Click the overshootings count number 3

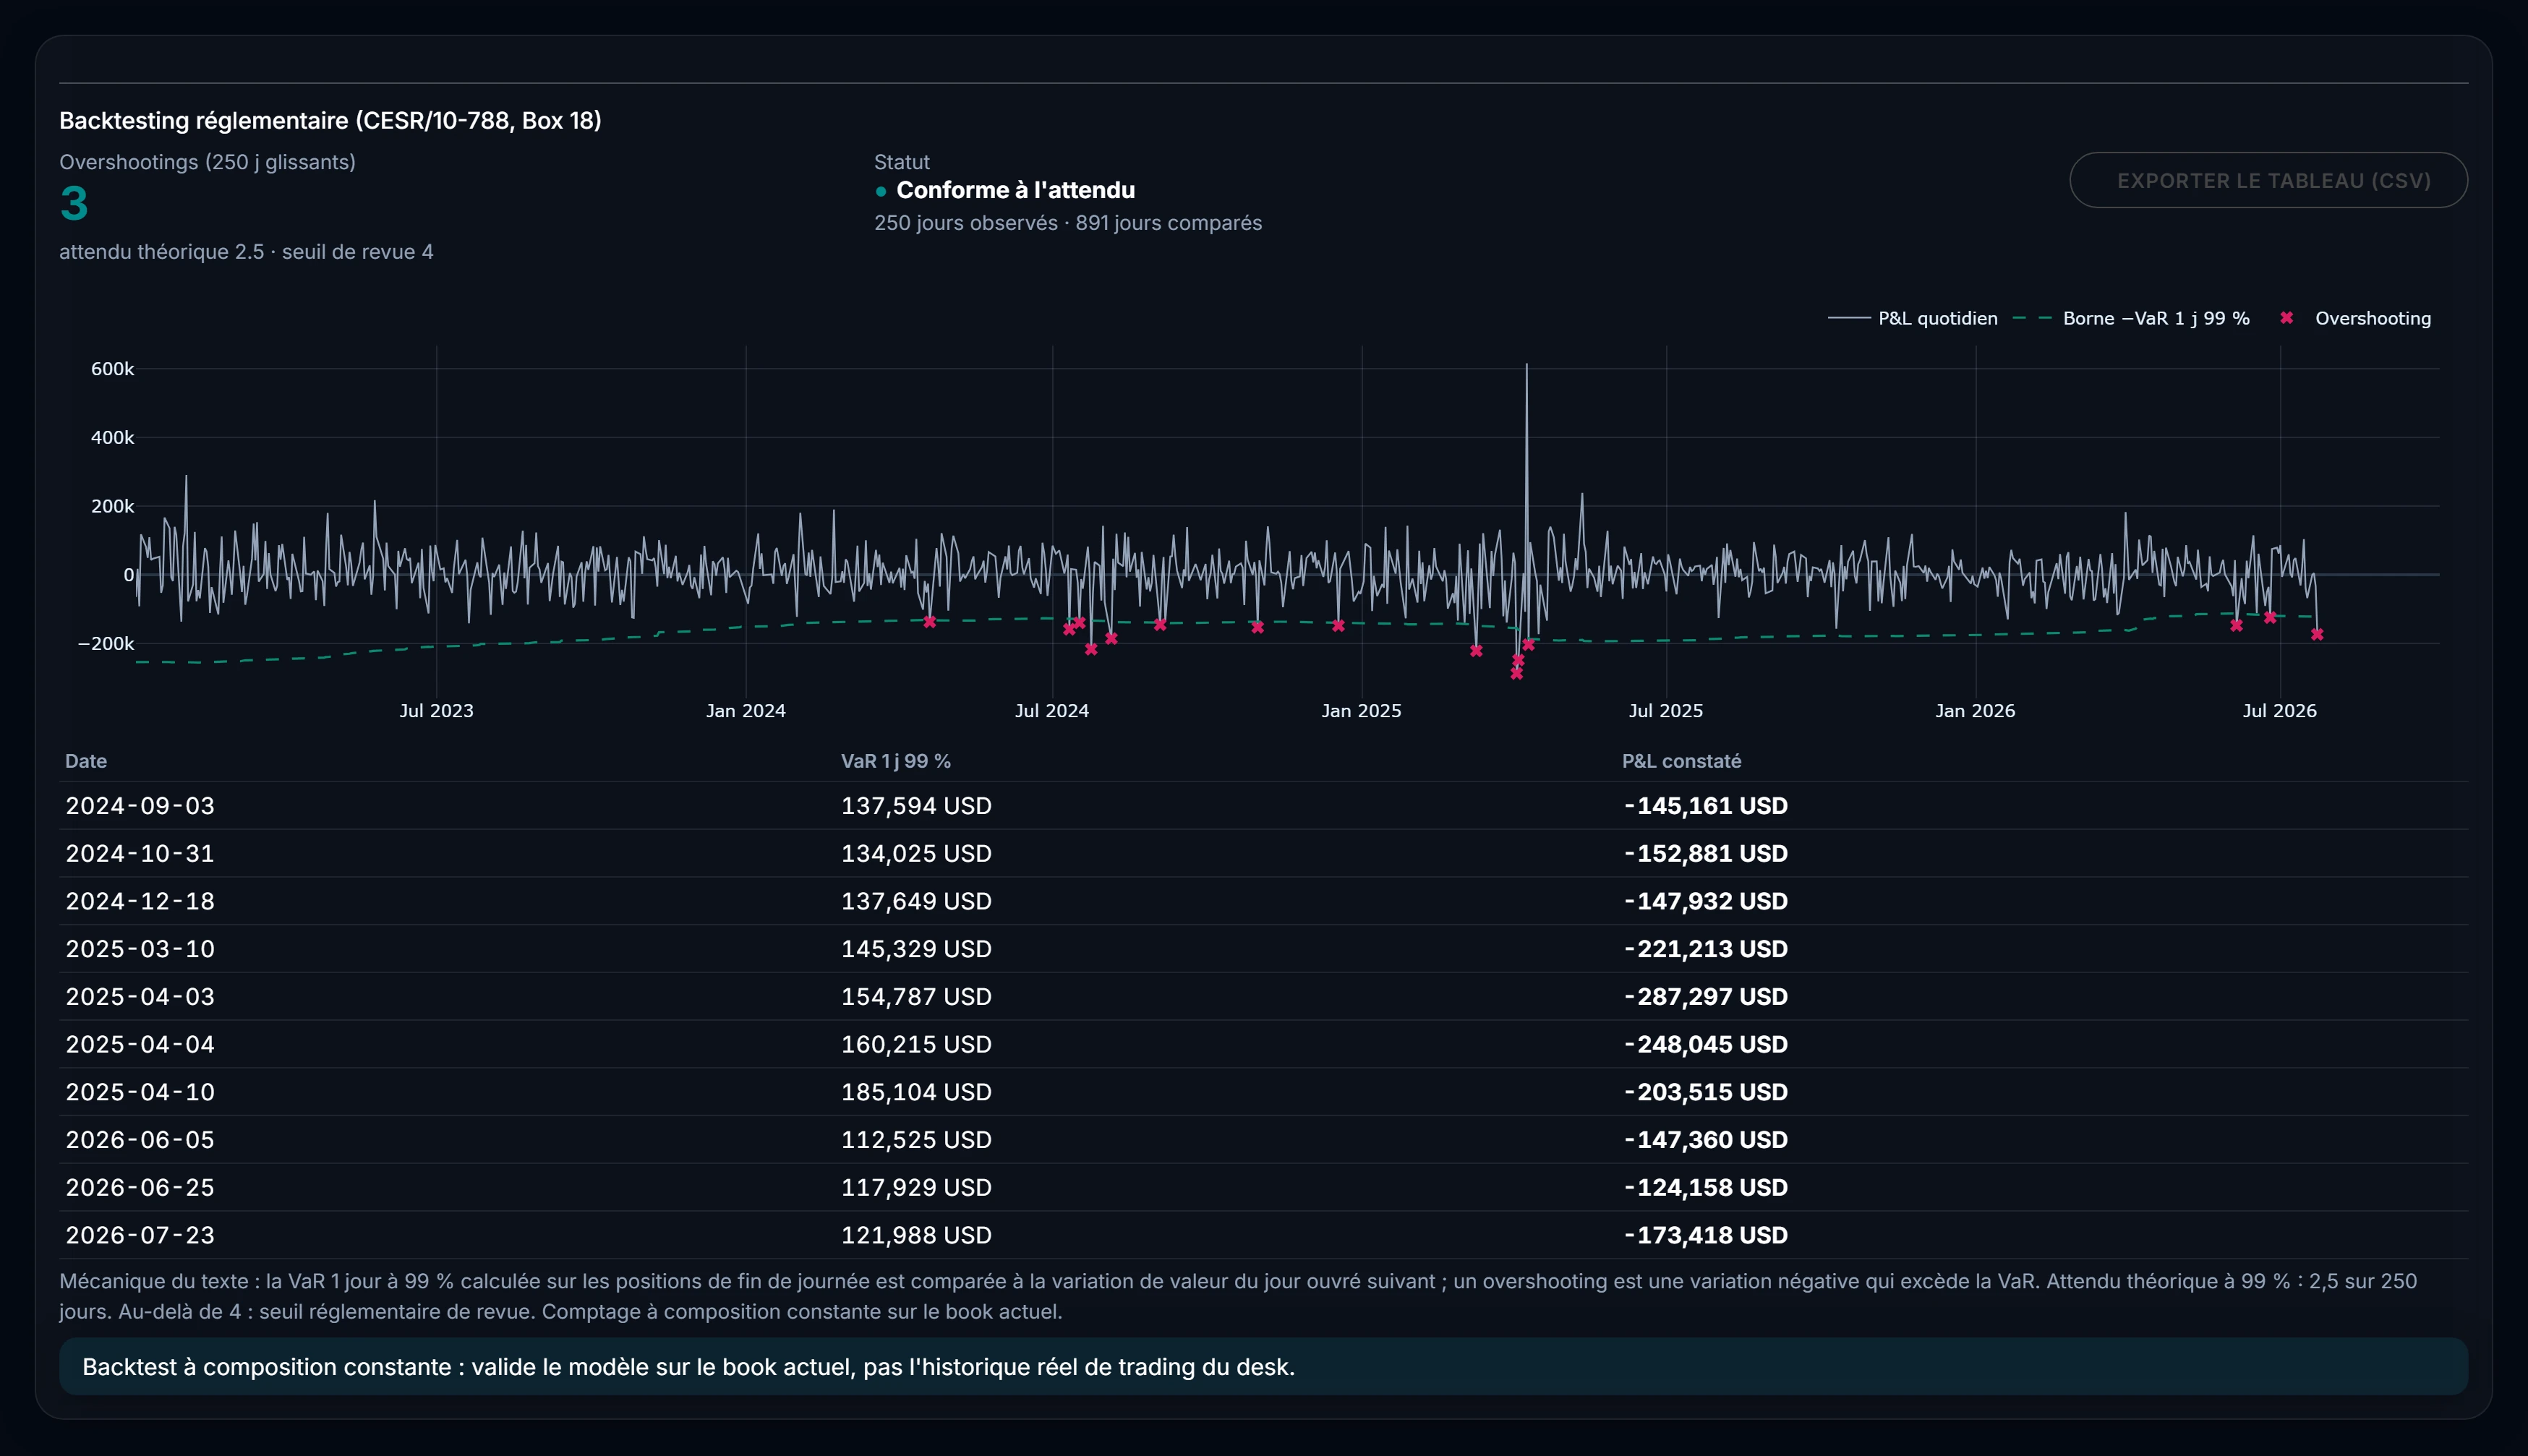pyautogui.click(x=74, y=204)
